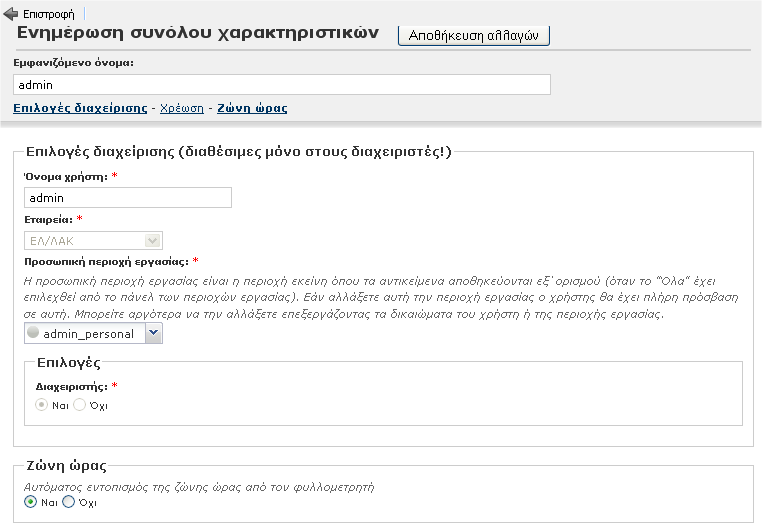The width and height of the screenshot is (762, 530).
Task: Click the grey workspace icon beside admin_personal
Action: (34, 334)
